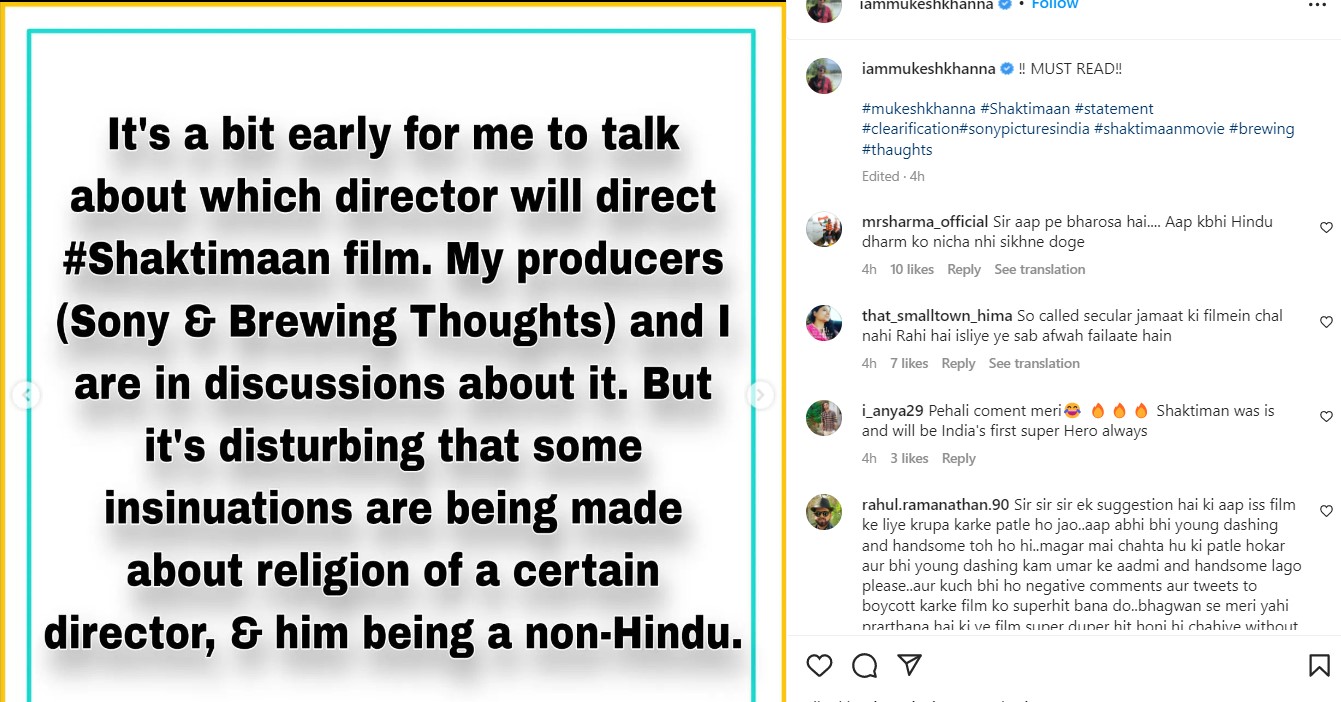Go to previous slide of the post

tap(26, 395)
